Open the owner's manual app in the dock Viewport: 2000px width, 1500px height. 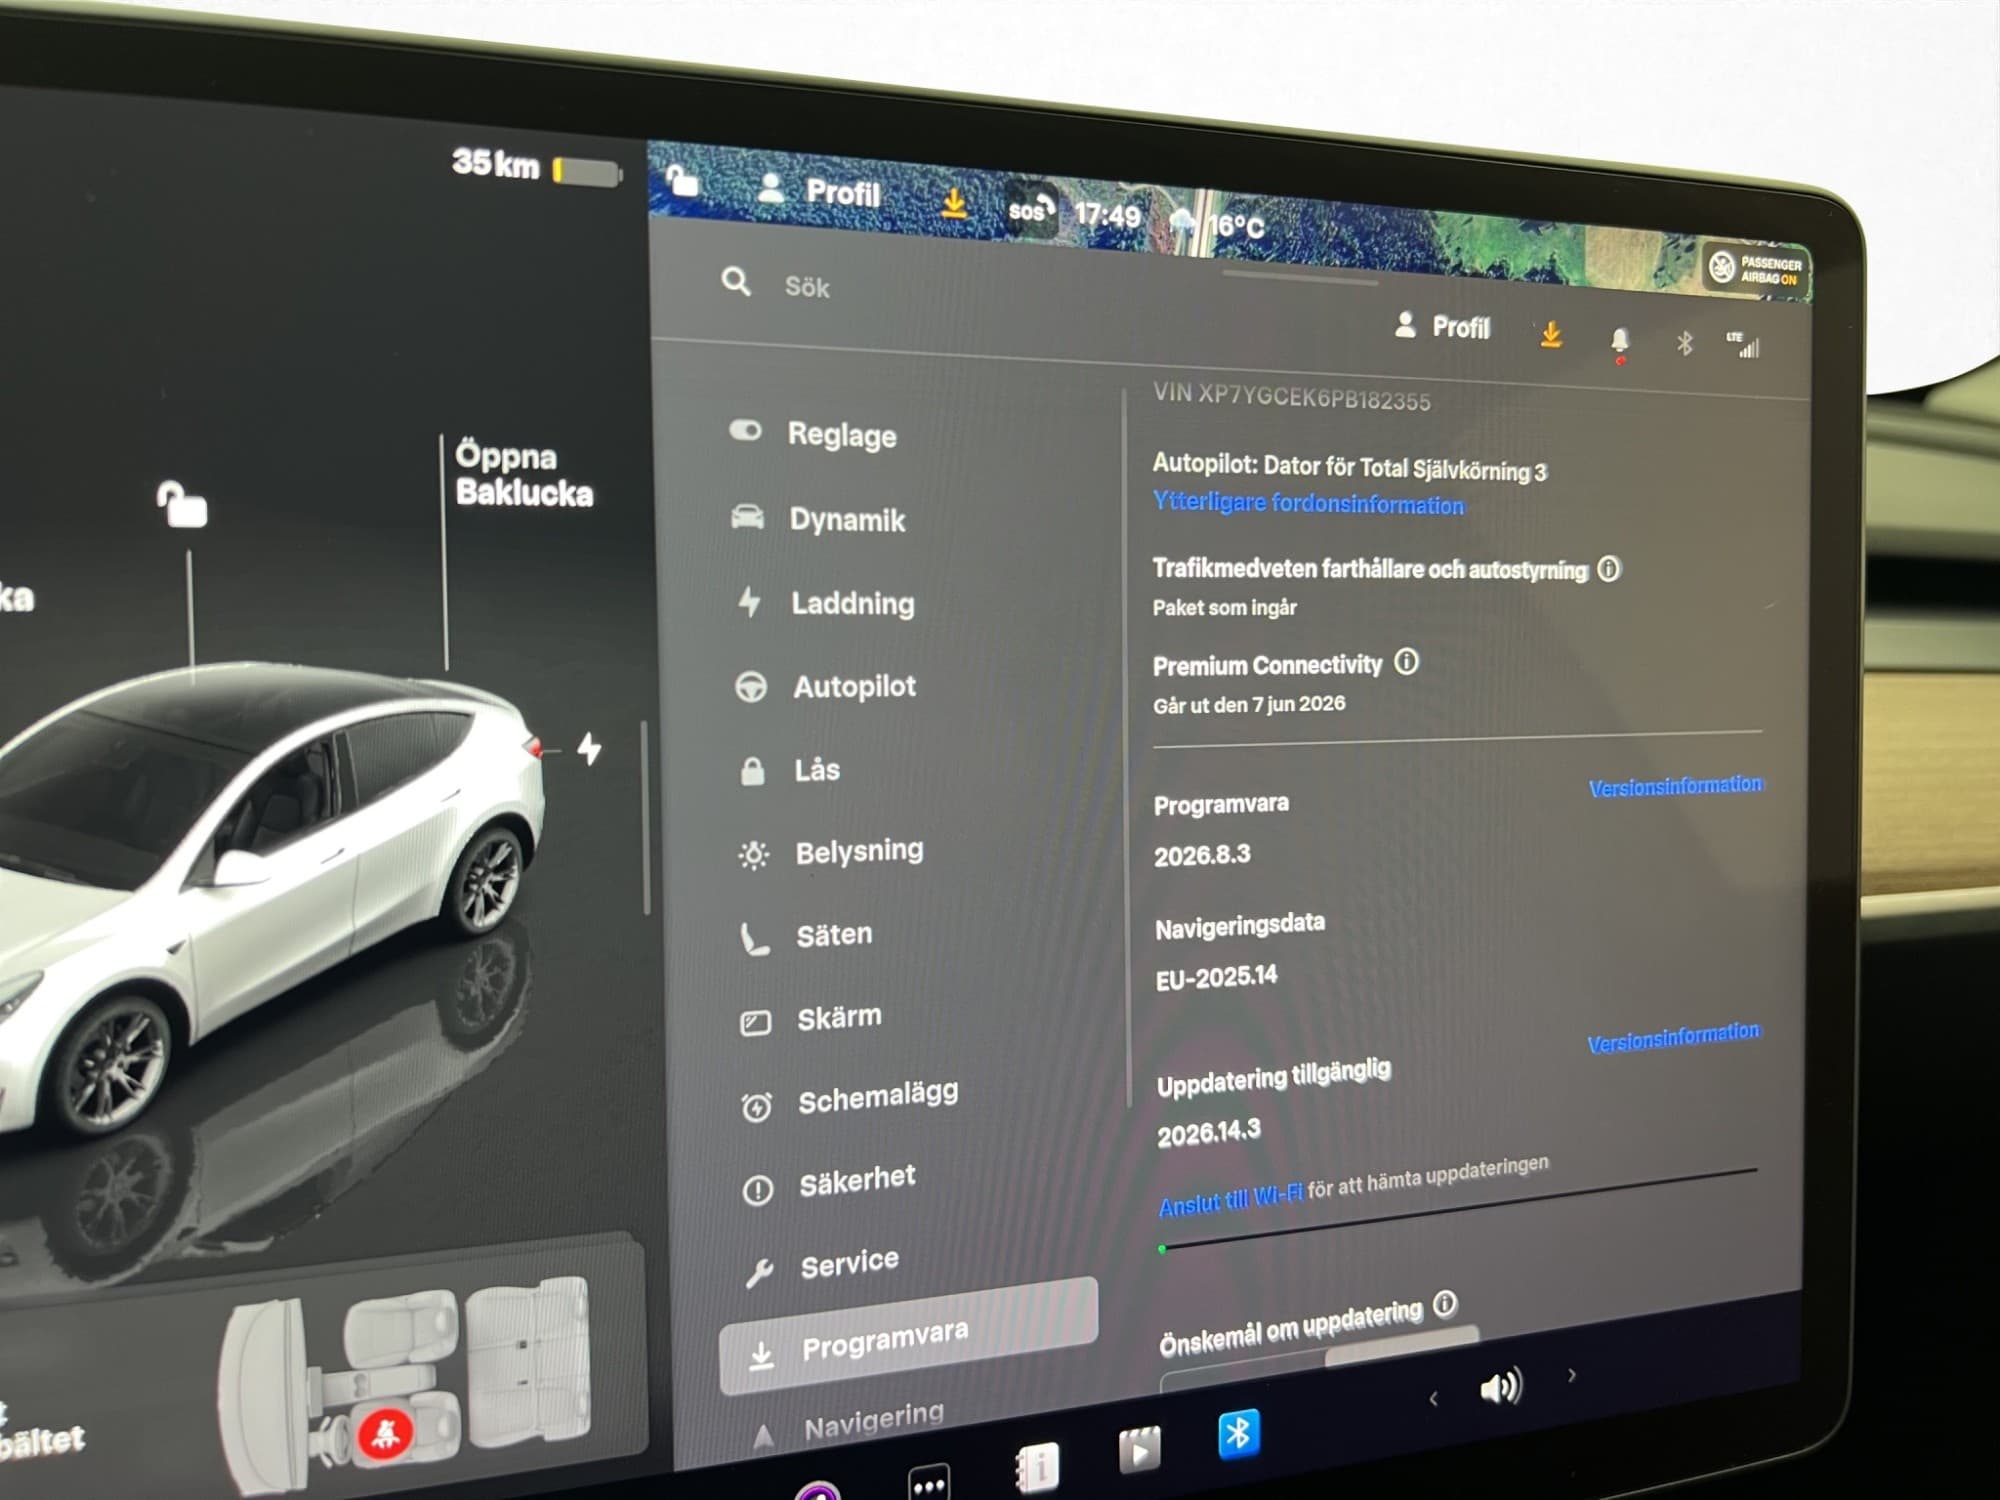[1037, 1467]
